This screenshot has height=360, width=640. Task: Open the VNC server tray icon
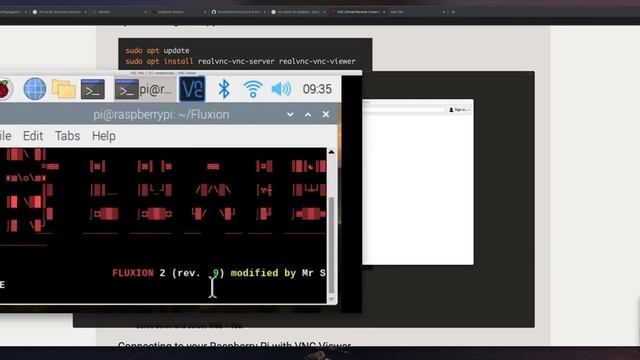tap(192, 89)
